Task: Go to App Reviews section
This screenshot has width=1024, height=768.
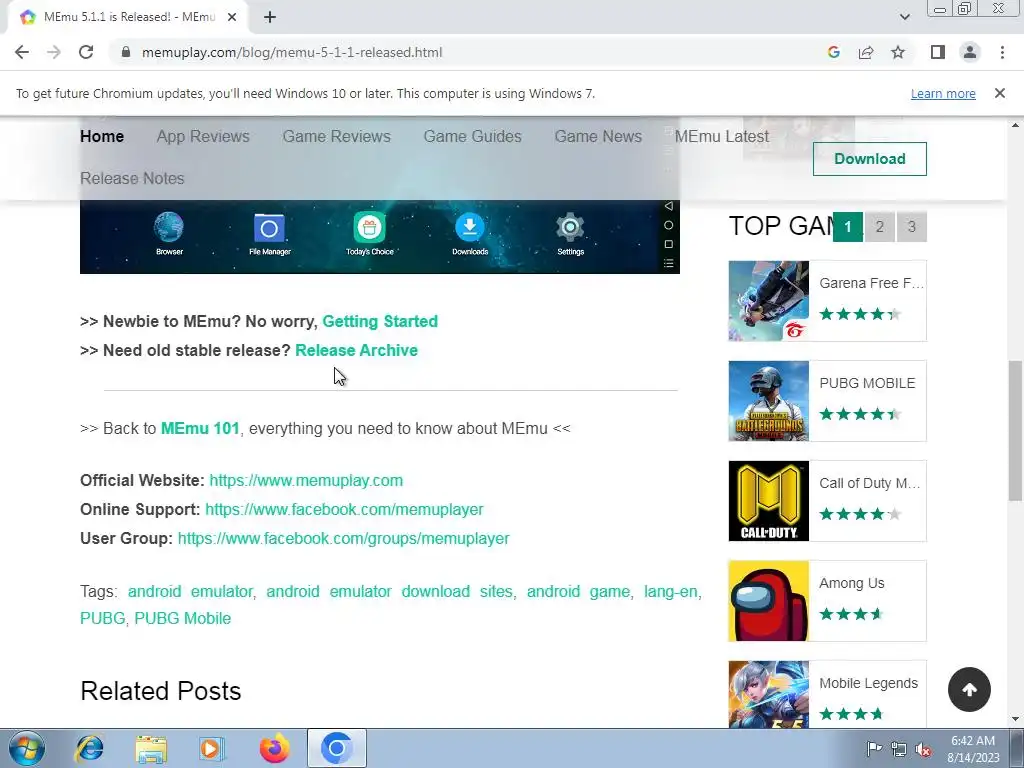Action: pos(203,136)
